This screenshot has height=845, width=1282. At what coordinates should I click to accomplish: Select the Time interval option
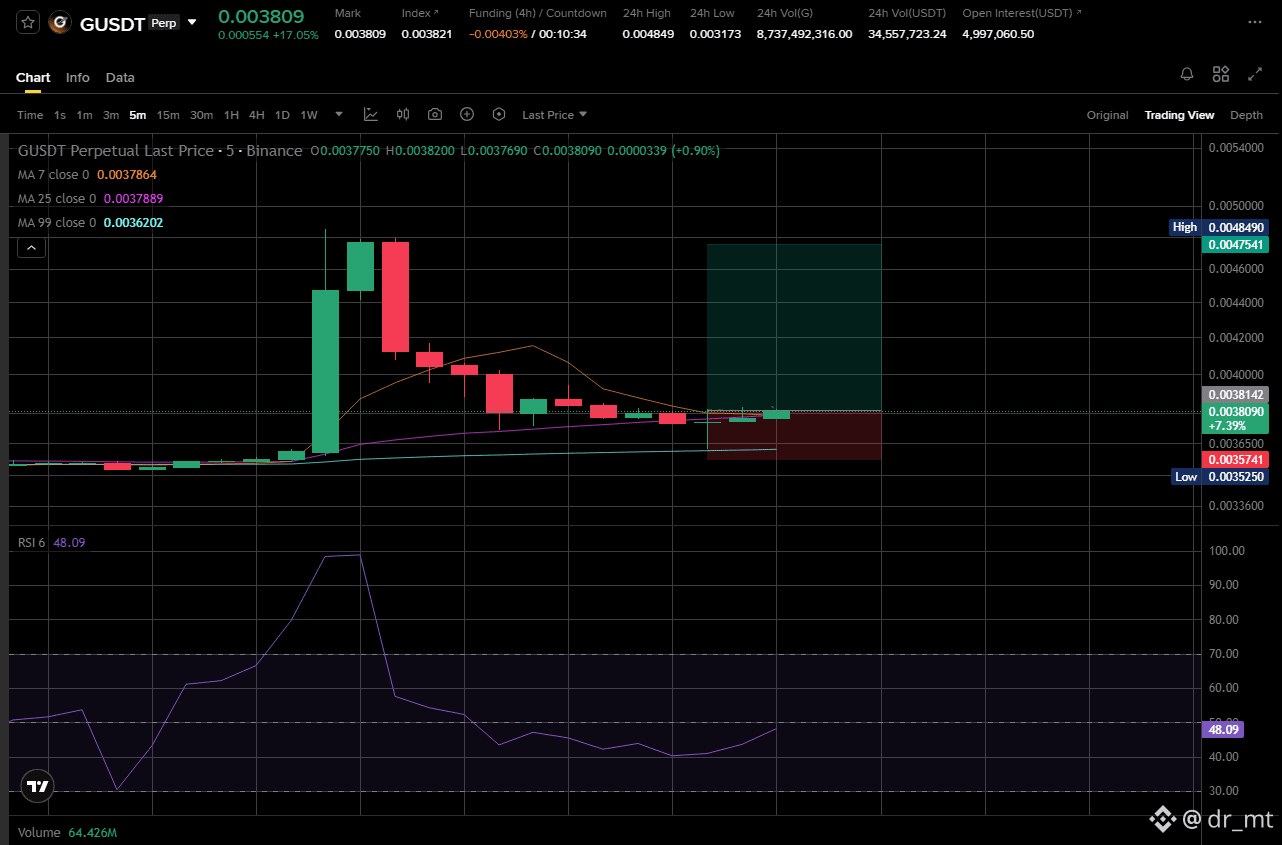[x=30, y=115]
